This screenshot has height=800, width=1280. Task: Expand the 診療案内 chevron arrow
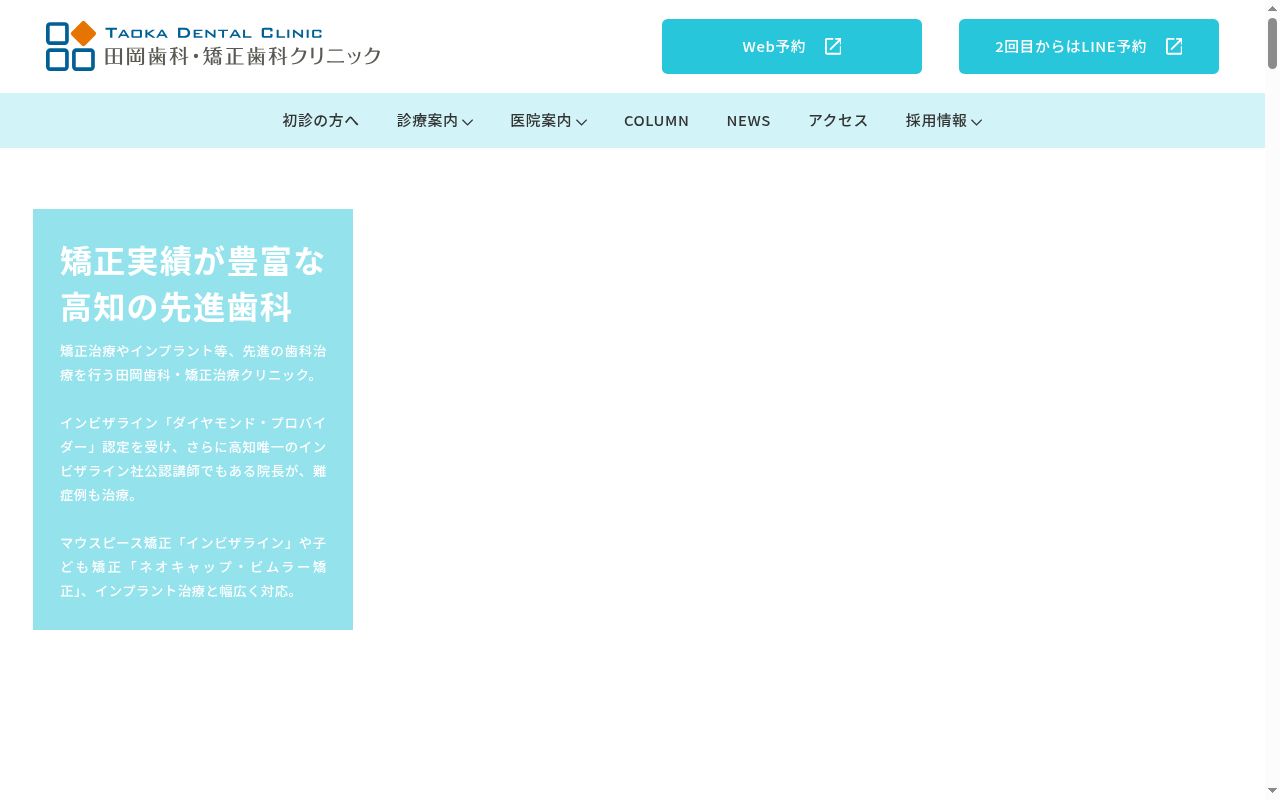pos(467,122)
